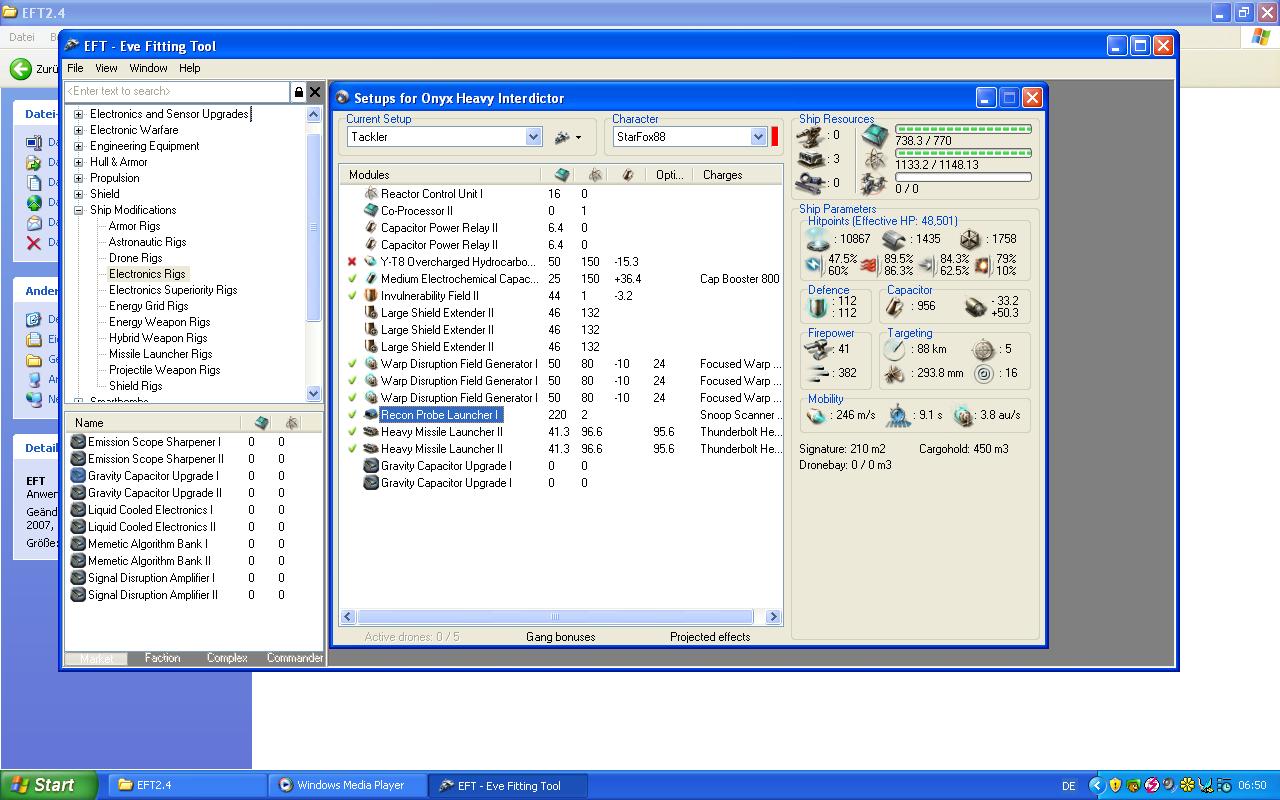Open the View menu
Viewport: 1280px width, 800px height.
point(106,68)
